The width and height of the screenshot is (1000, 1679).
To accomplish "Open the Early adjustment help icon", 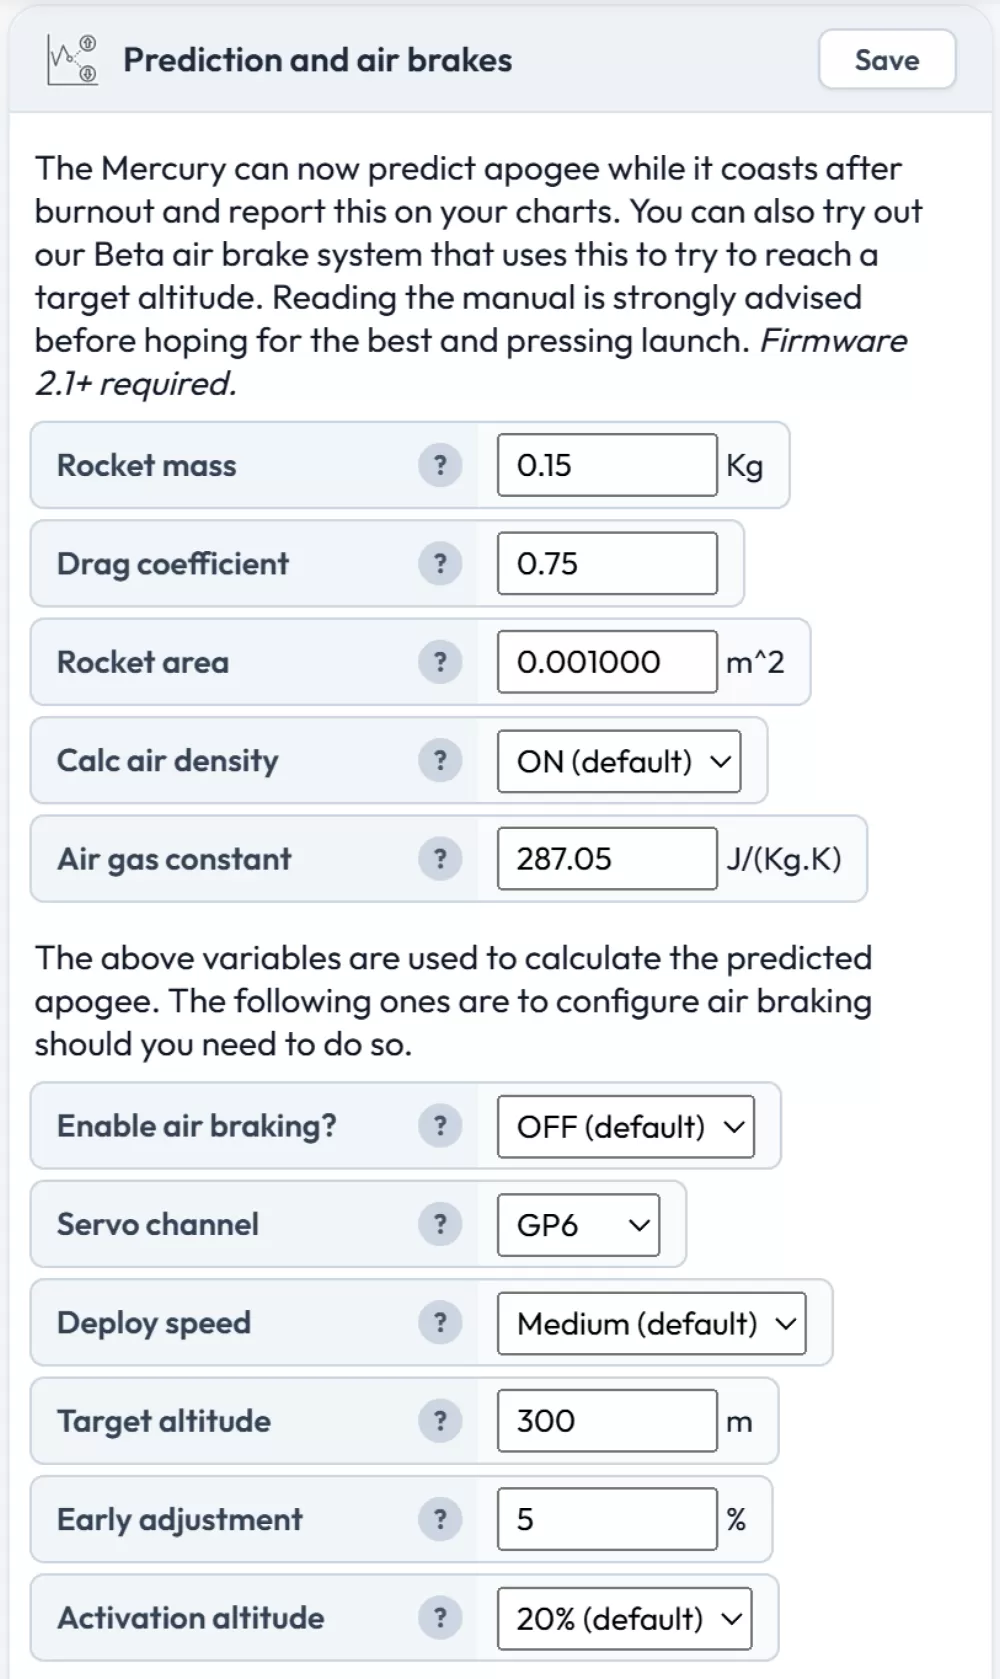I will click(x=440, y=1520).
